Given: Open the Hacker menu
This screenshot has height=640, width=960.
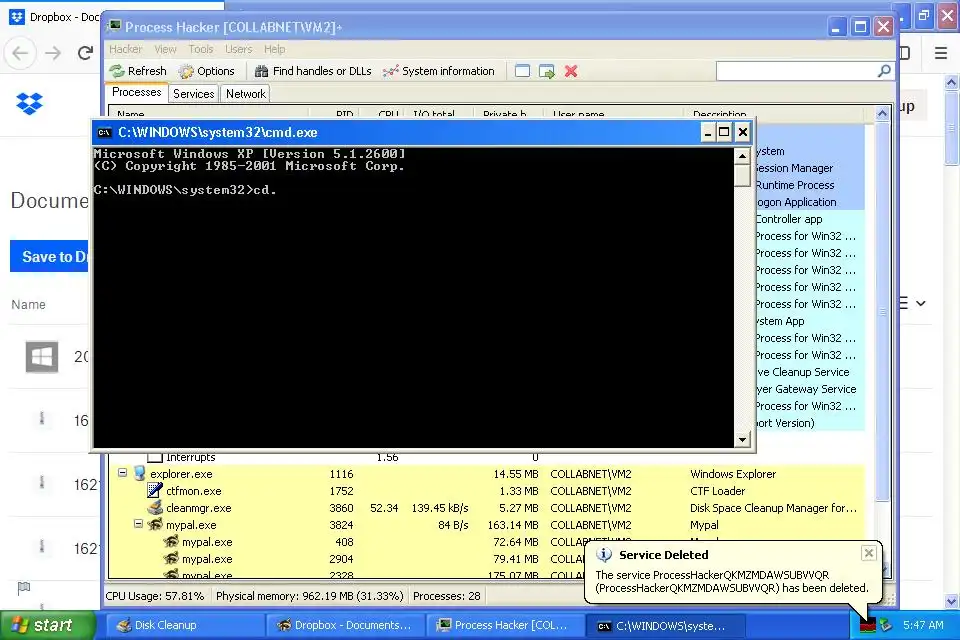Looking at the screenshot, I should tap(126, 49).
